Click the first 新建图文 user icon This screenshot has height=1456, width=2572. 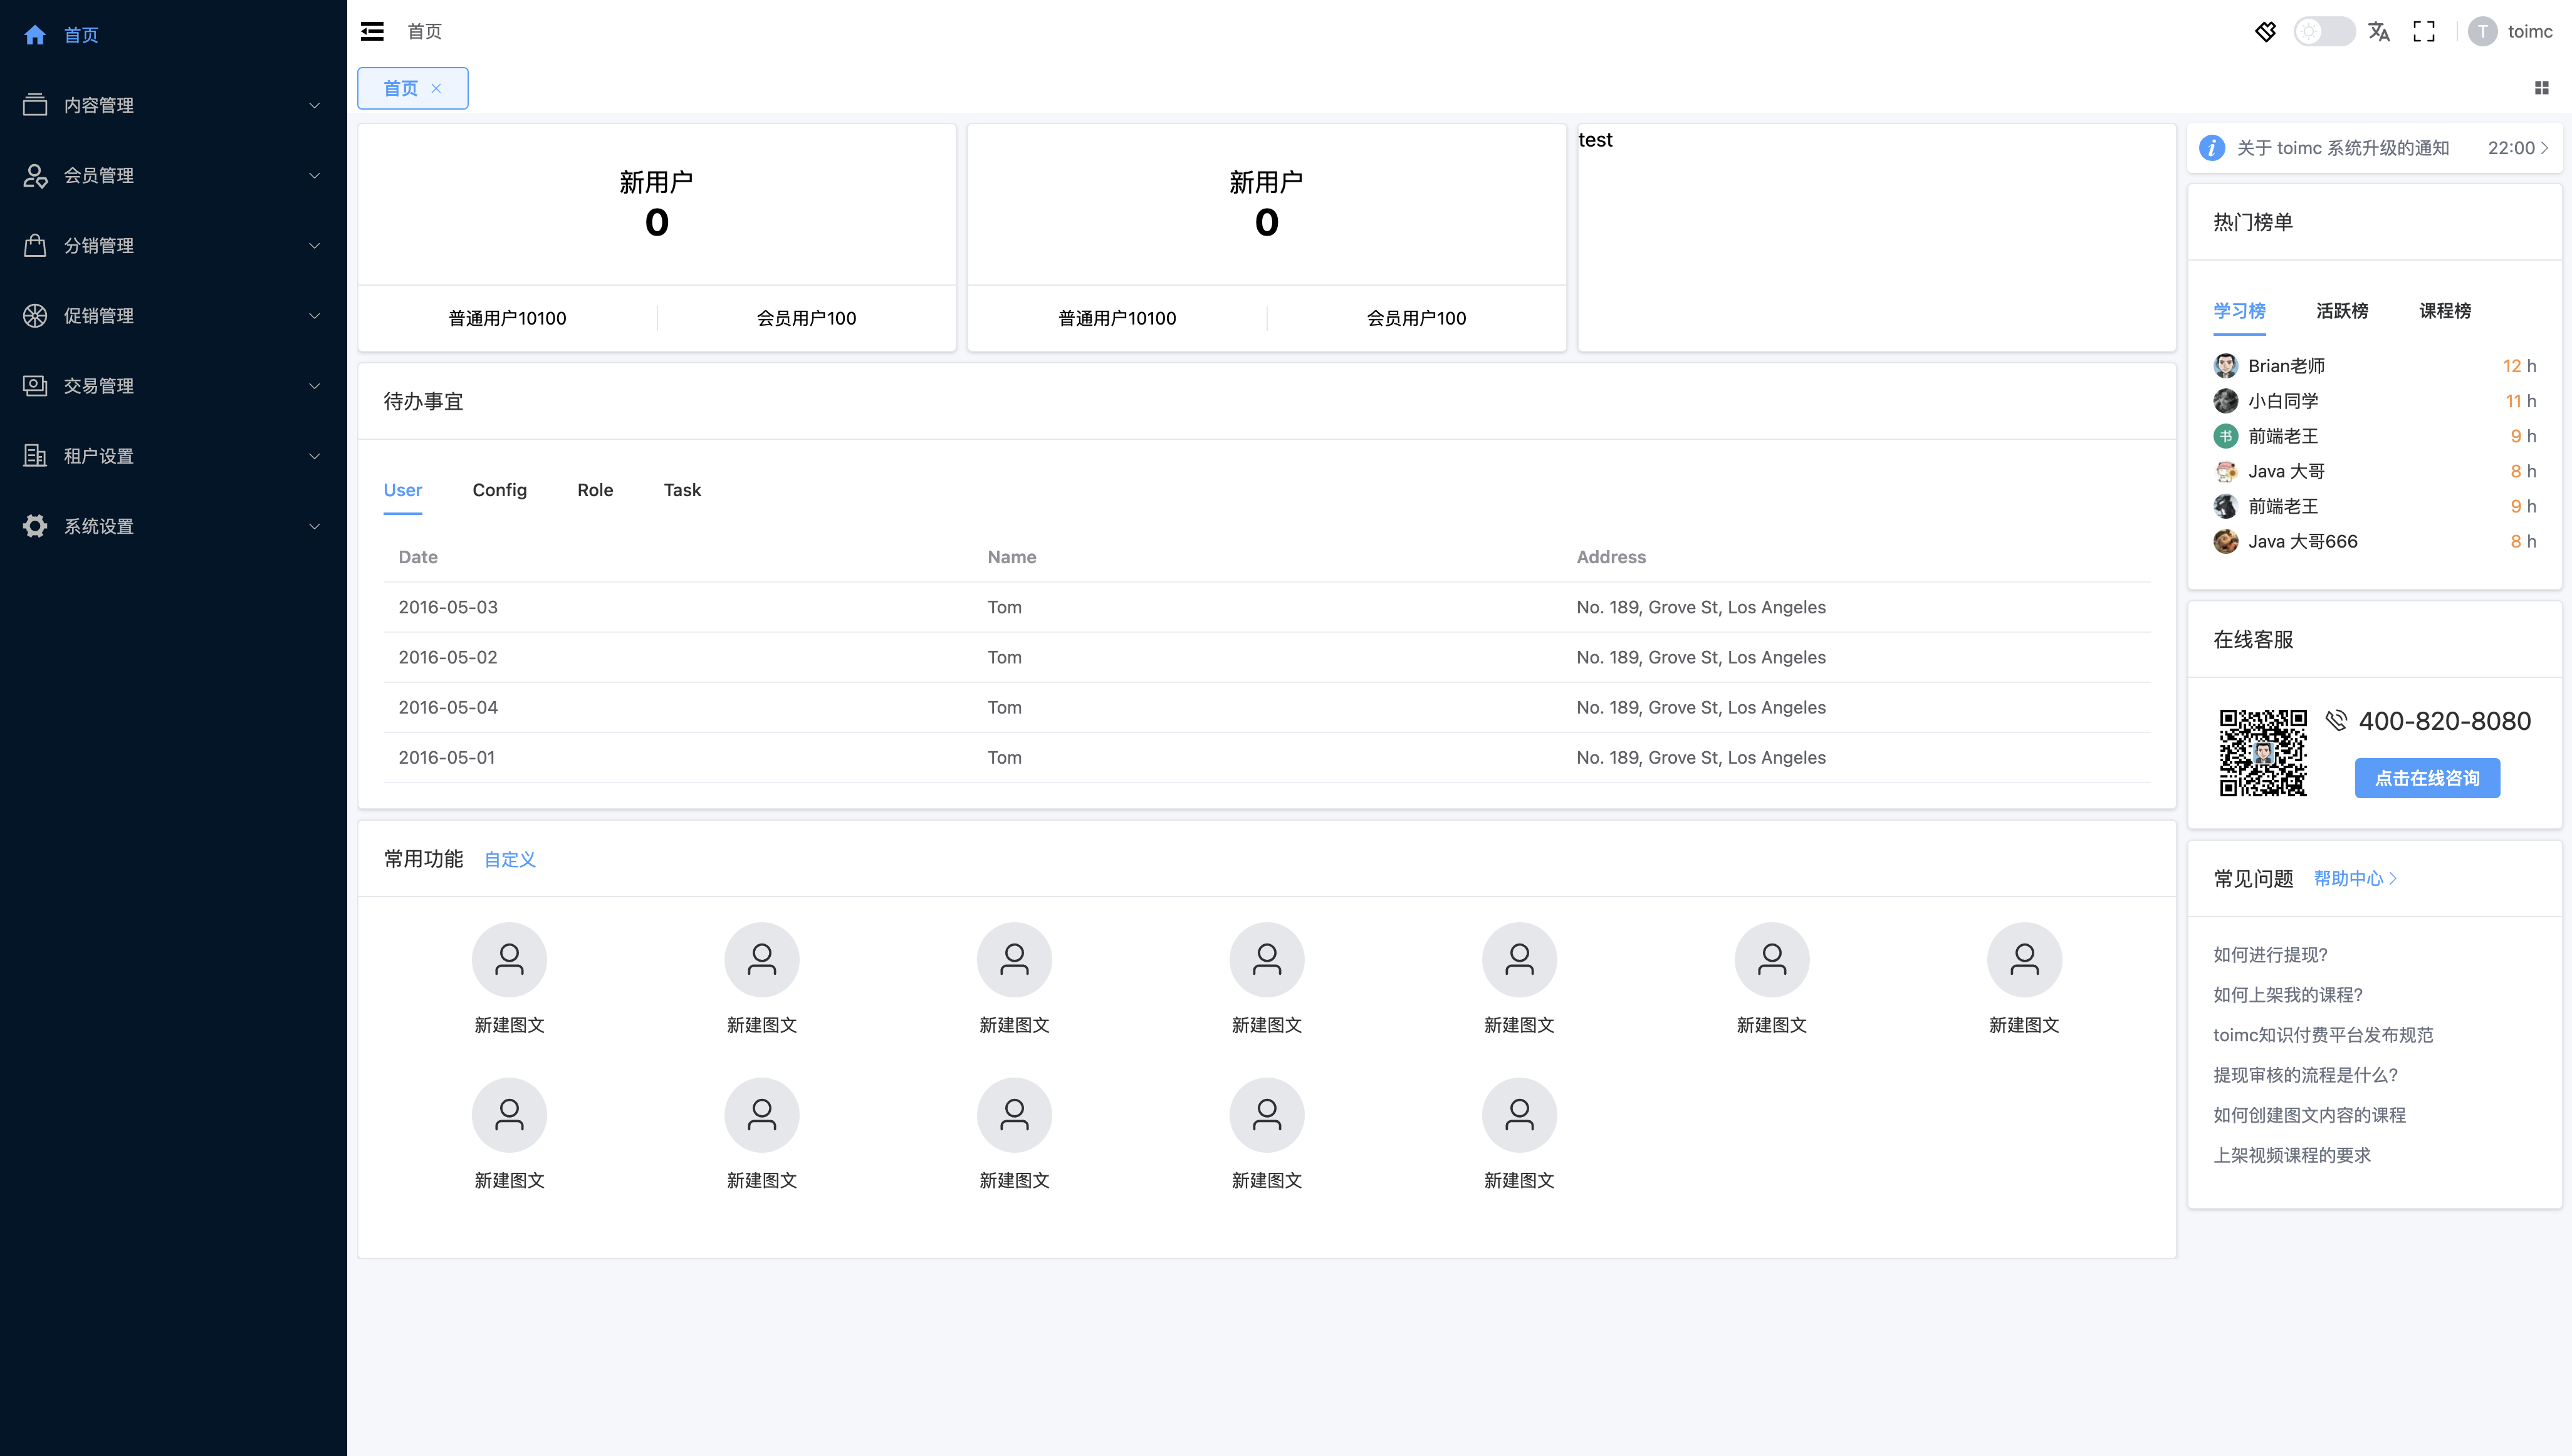coord(509,959)
